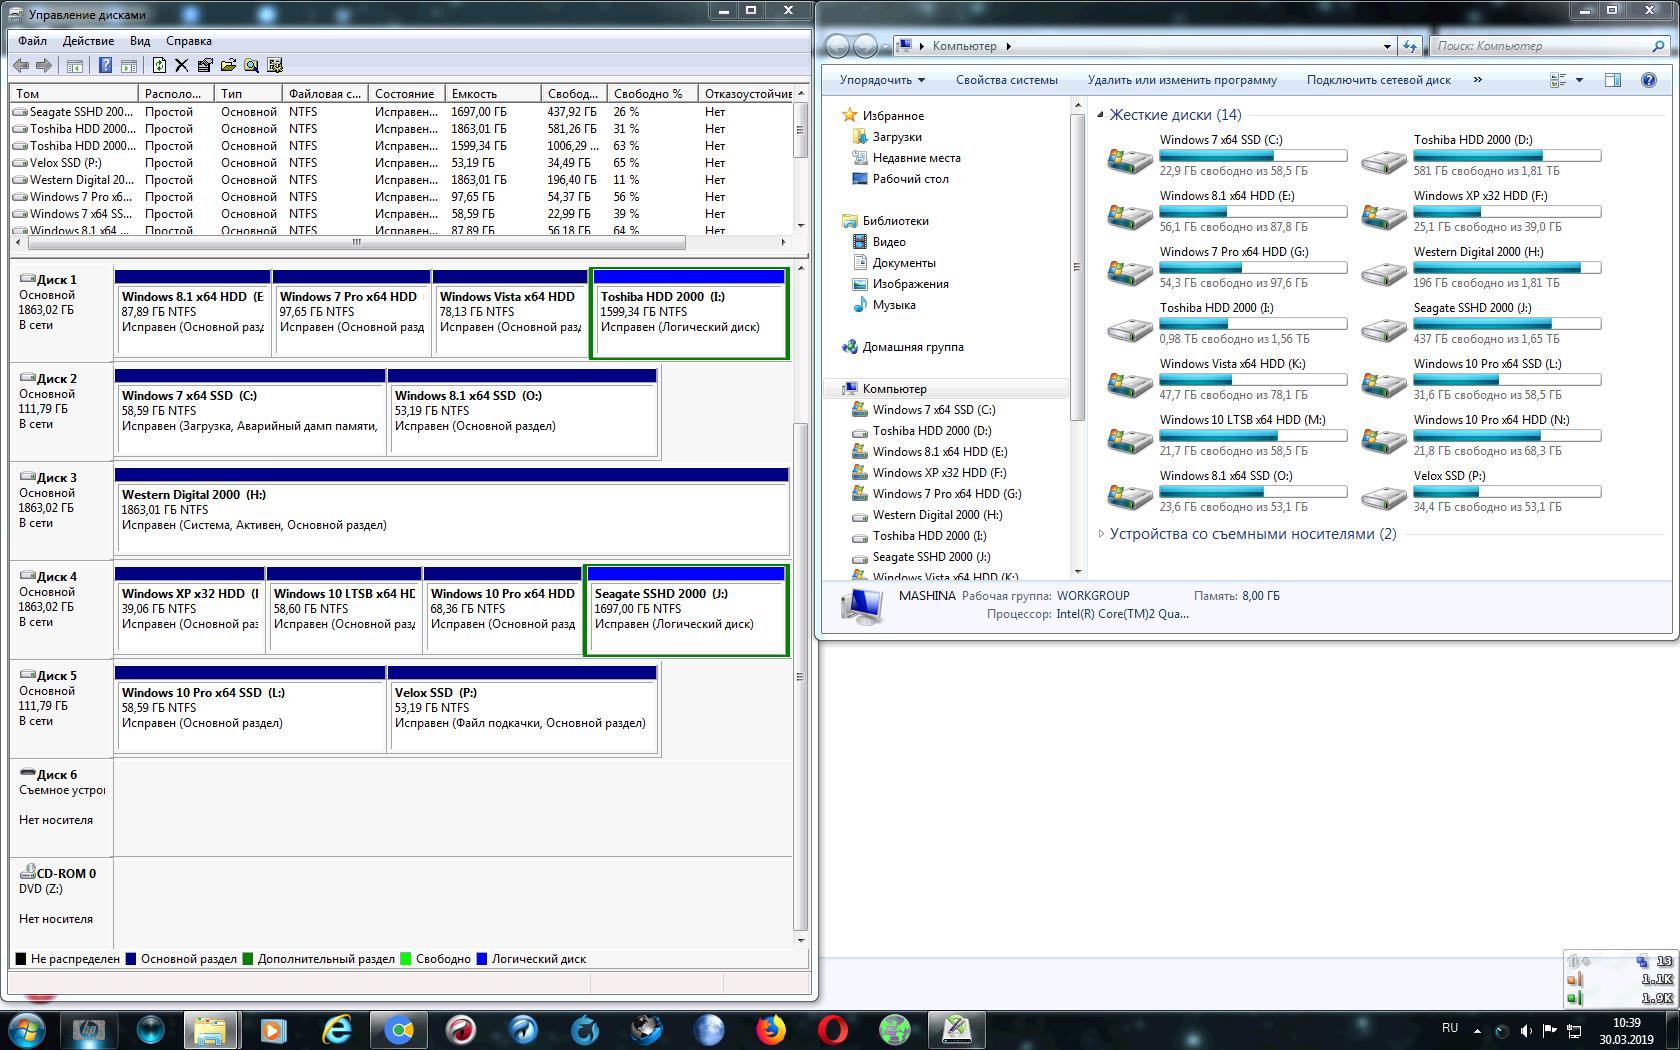Click the Windows Start button

coord(26,1030)
